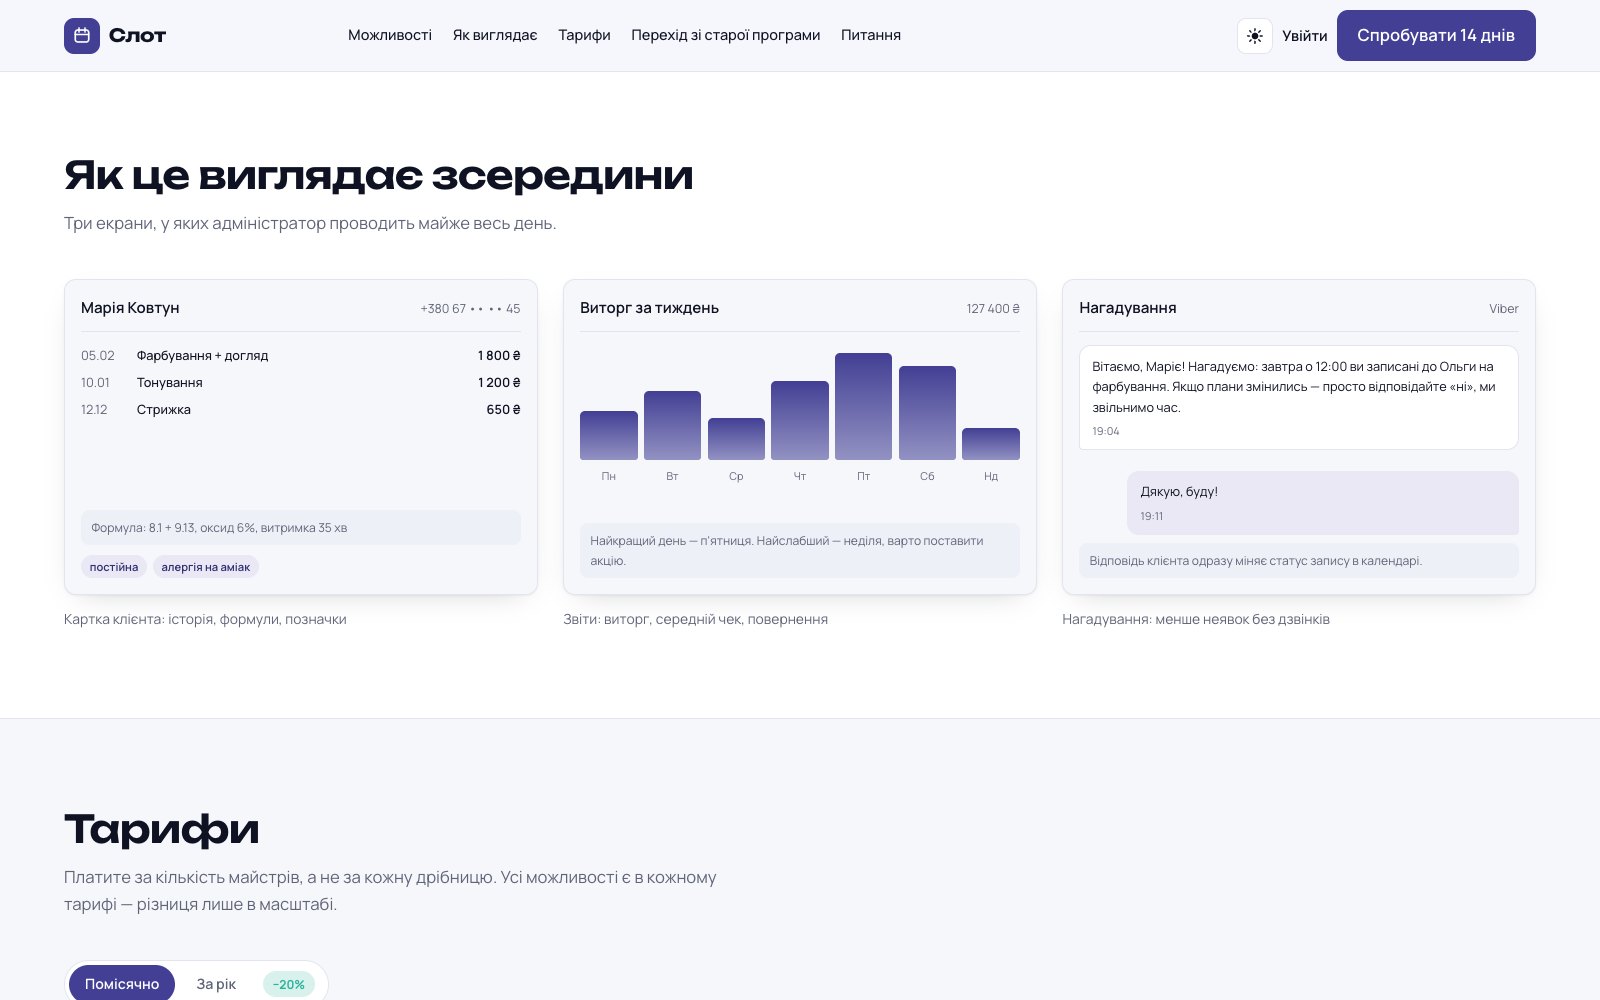Click the -20% discount badge
Image resolution: width=1600 pixels, height=1000 pixels.
289,984
